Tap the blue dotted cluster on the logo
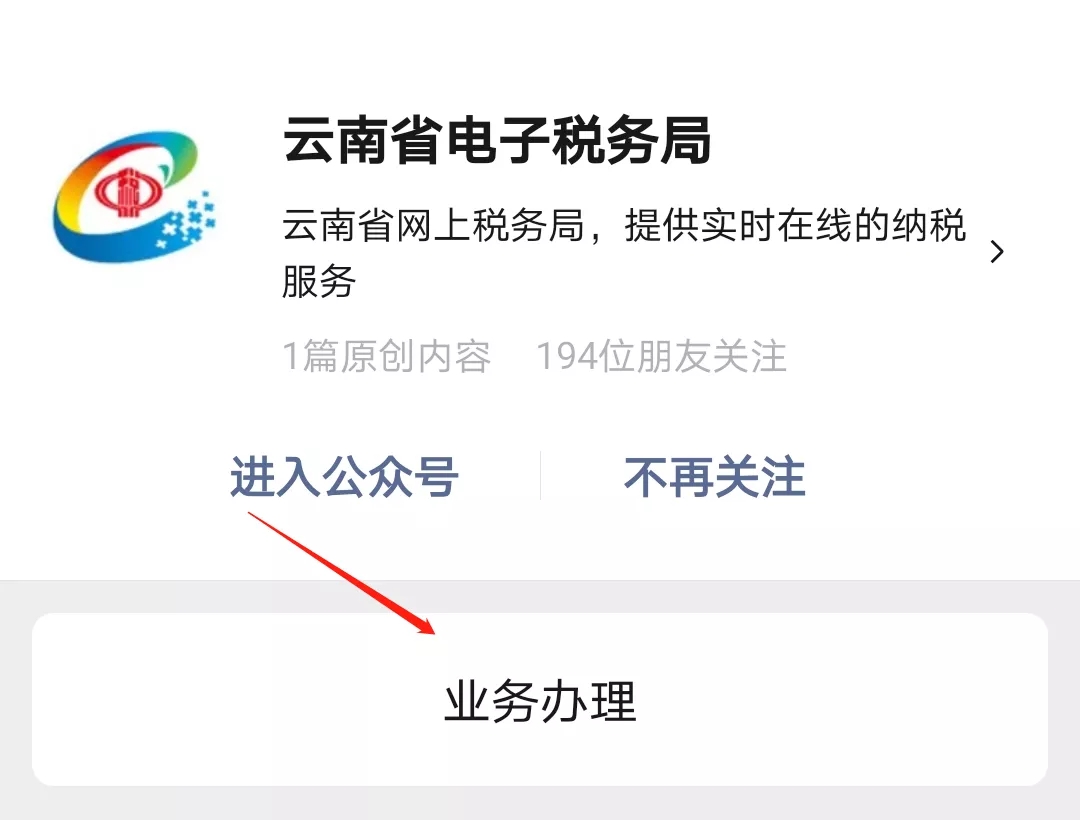The image size is (1080, 820). coord(187,220)
